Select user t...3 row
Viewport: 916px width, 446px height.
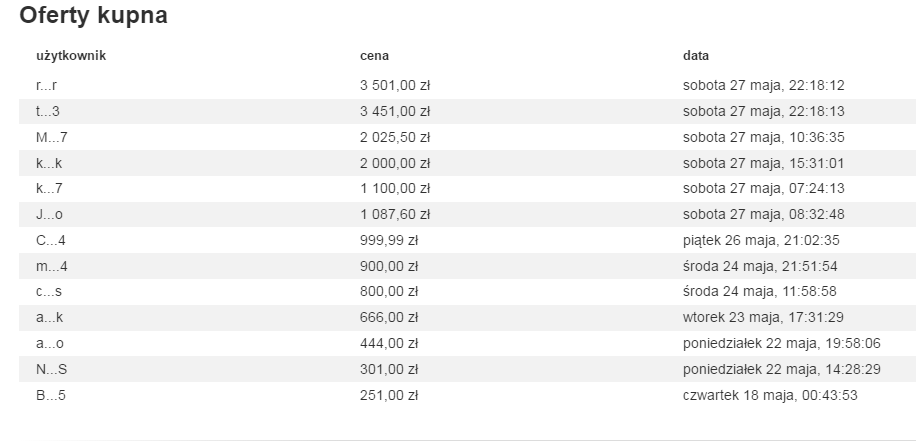click(48, 111)
